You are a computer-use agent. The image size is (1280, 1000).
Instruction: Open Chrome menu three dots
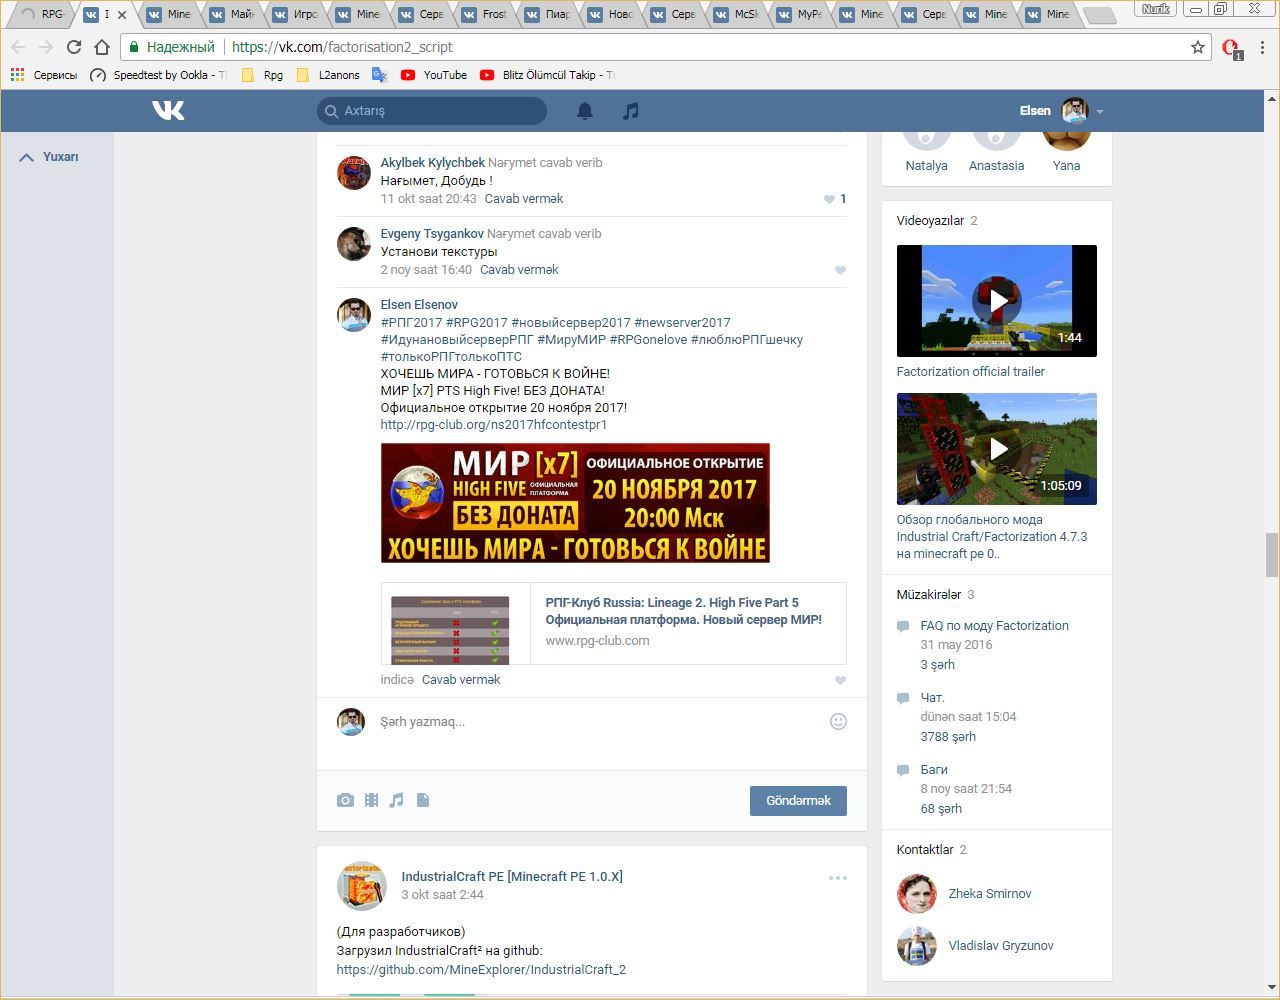pyautogui.click(x=1263, y=47)
